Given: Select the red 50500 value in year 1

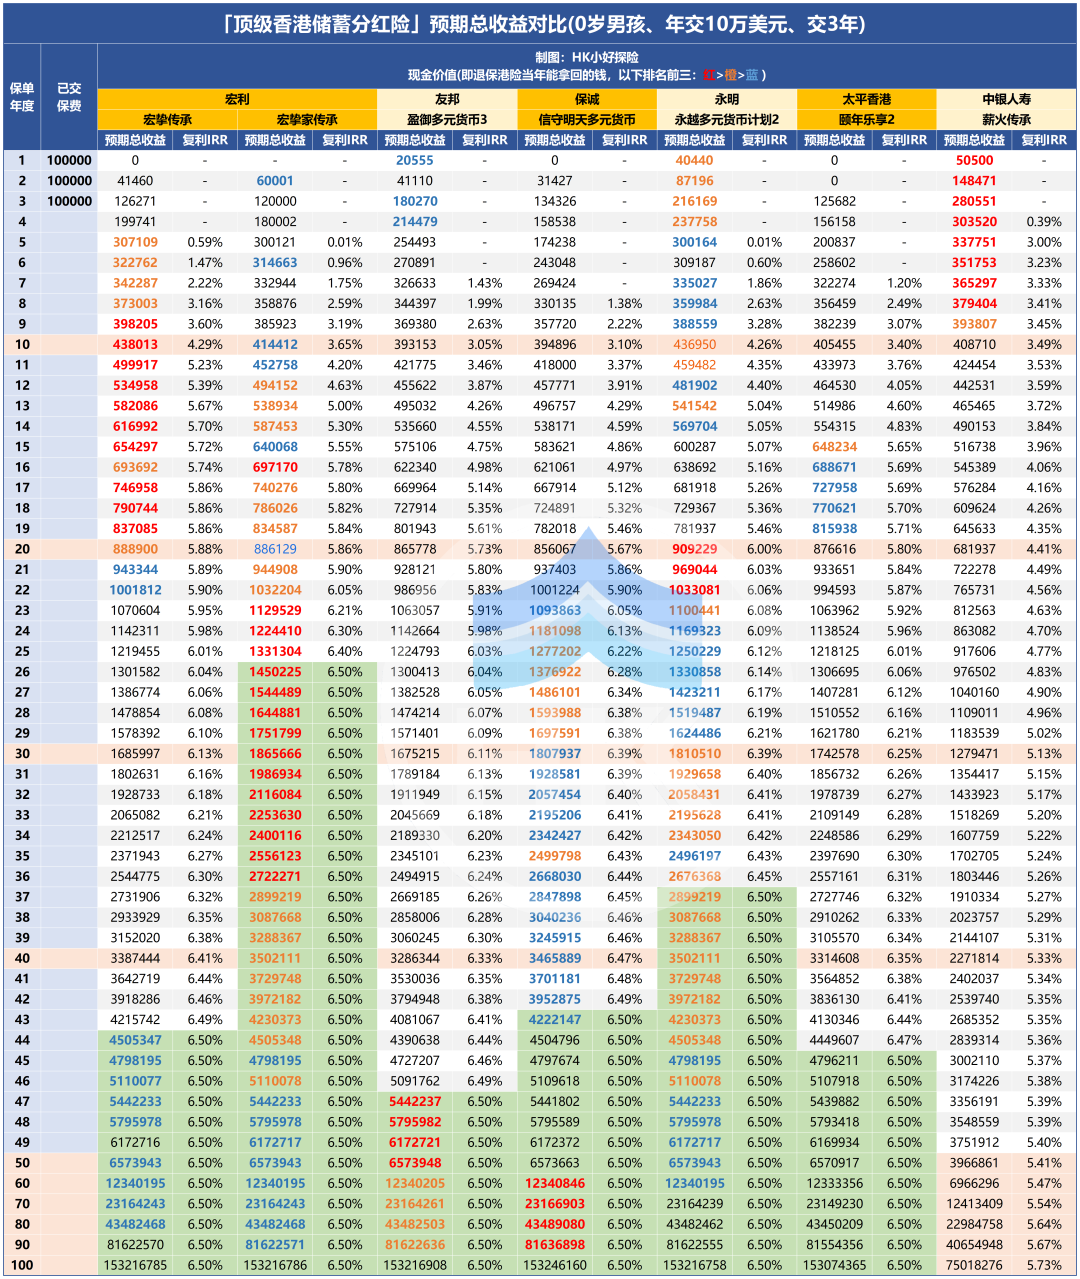Looking at the screenshot, I should tap(974, 160).
